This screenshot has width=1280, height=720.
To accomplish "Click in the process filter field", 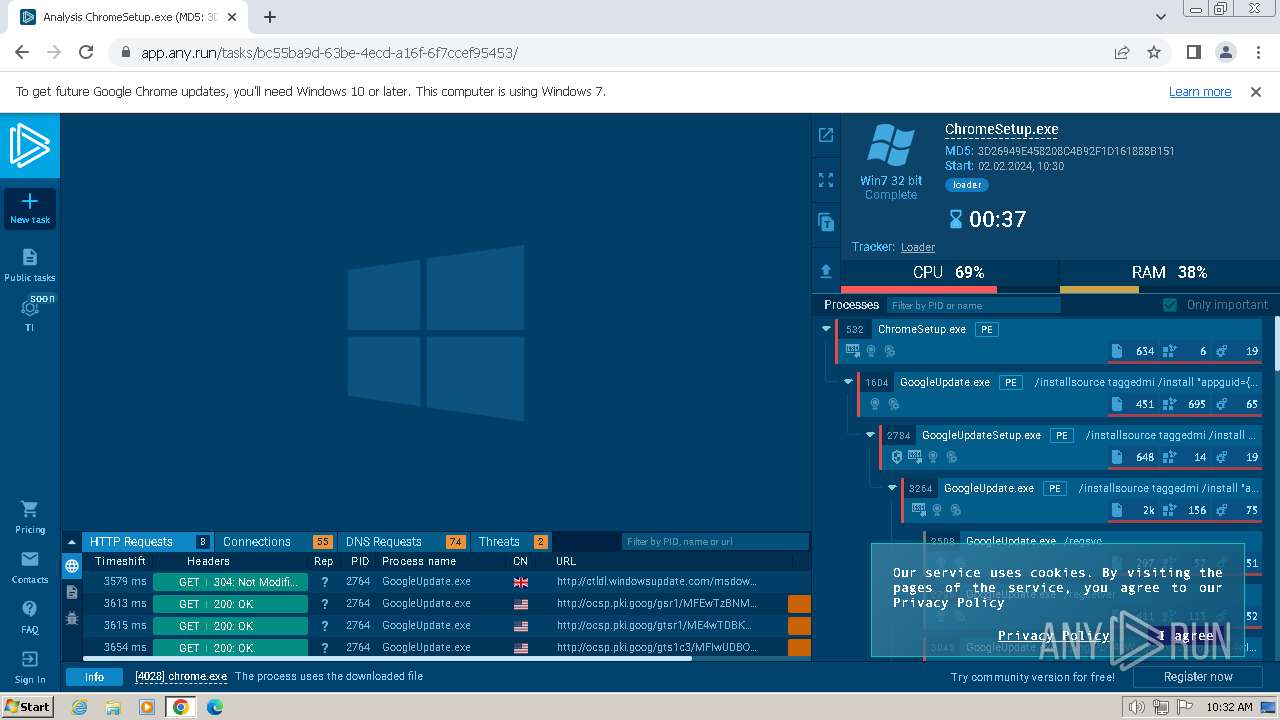I will coord(973,305).
